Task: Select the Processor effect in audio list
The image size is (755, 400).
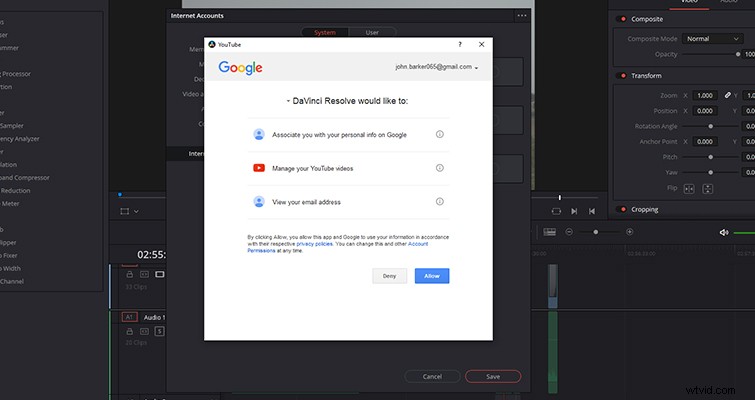Action: coord(15,74)
